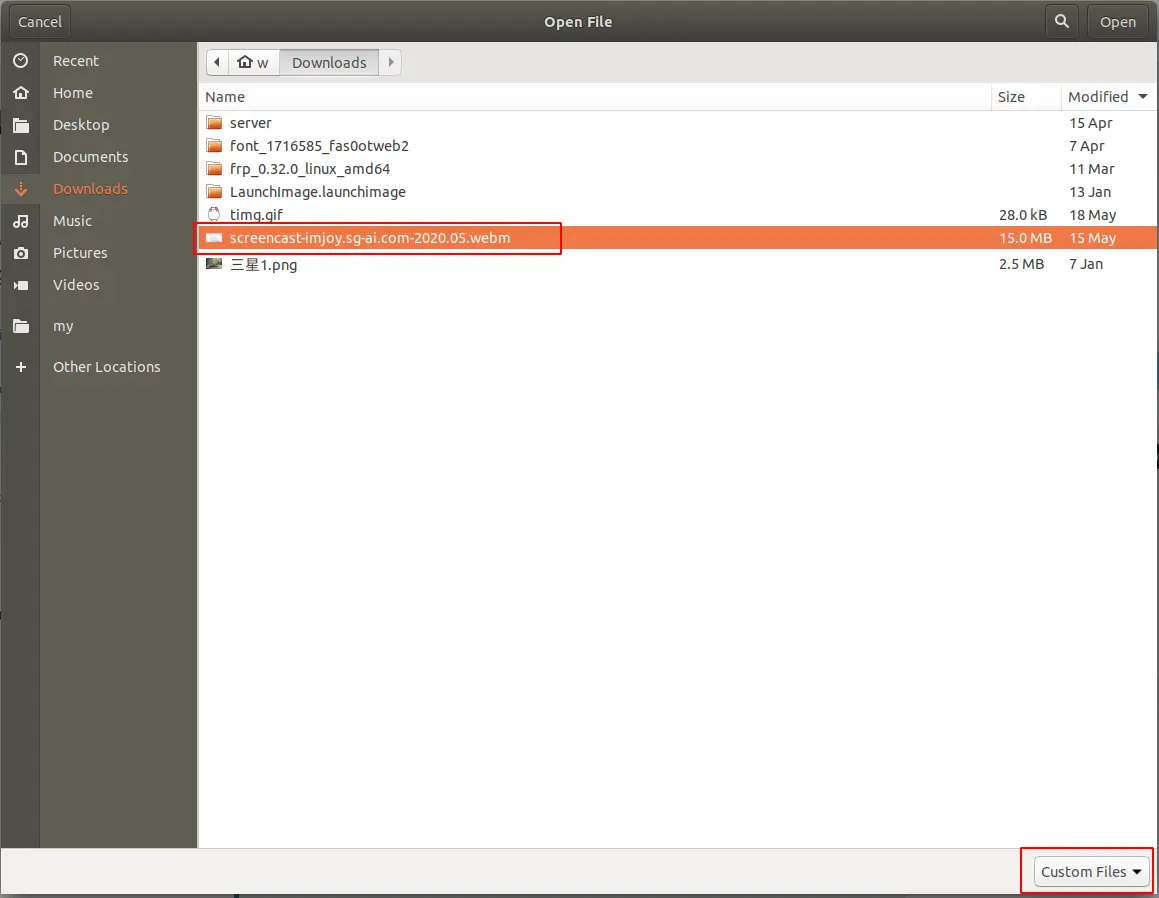1159x898 pixels.
Task: Click the '15 Apr' modified date
Action: pos(1090,123)
